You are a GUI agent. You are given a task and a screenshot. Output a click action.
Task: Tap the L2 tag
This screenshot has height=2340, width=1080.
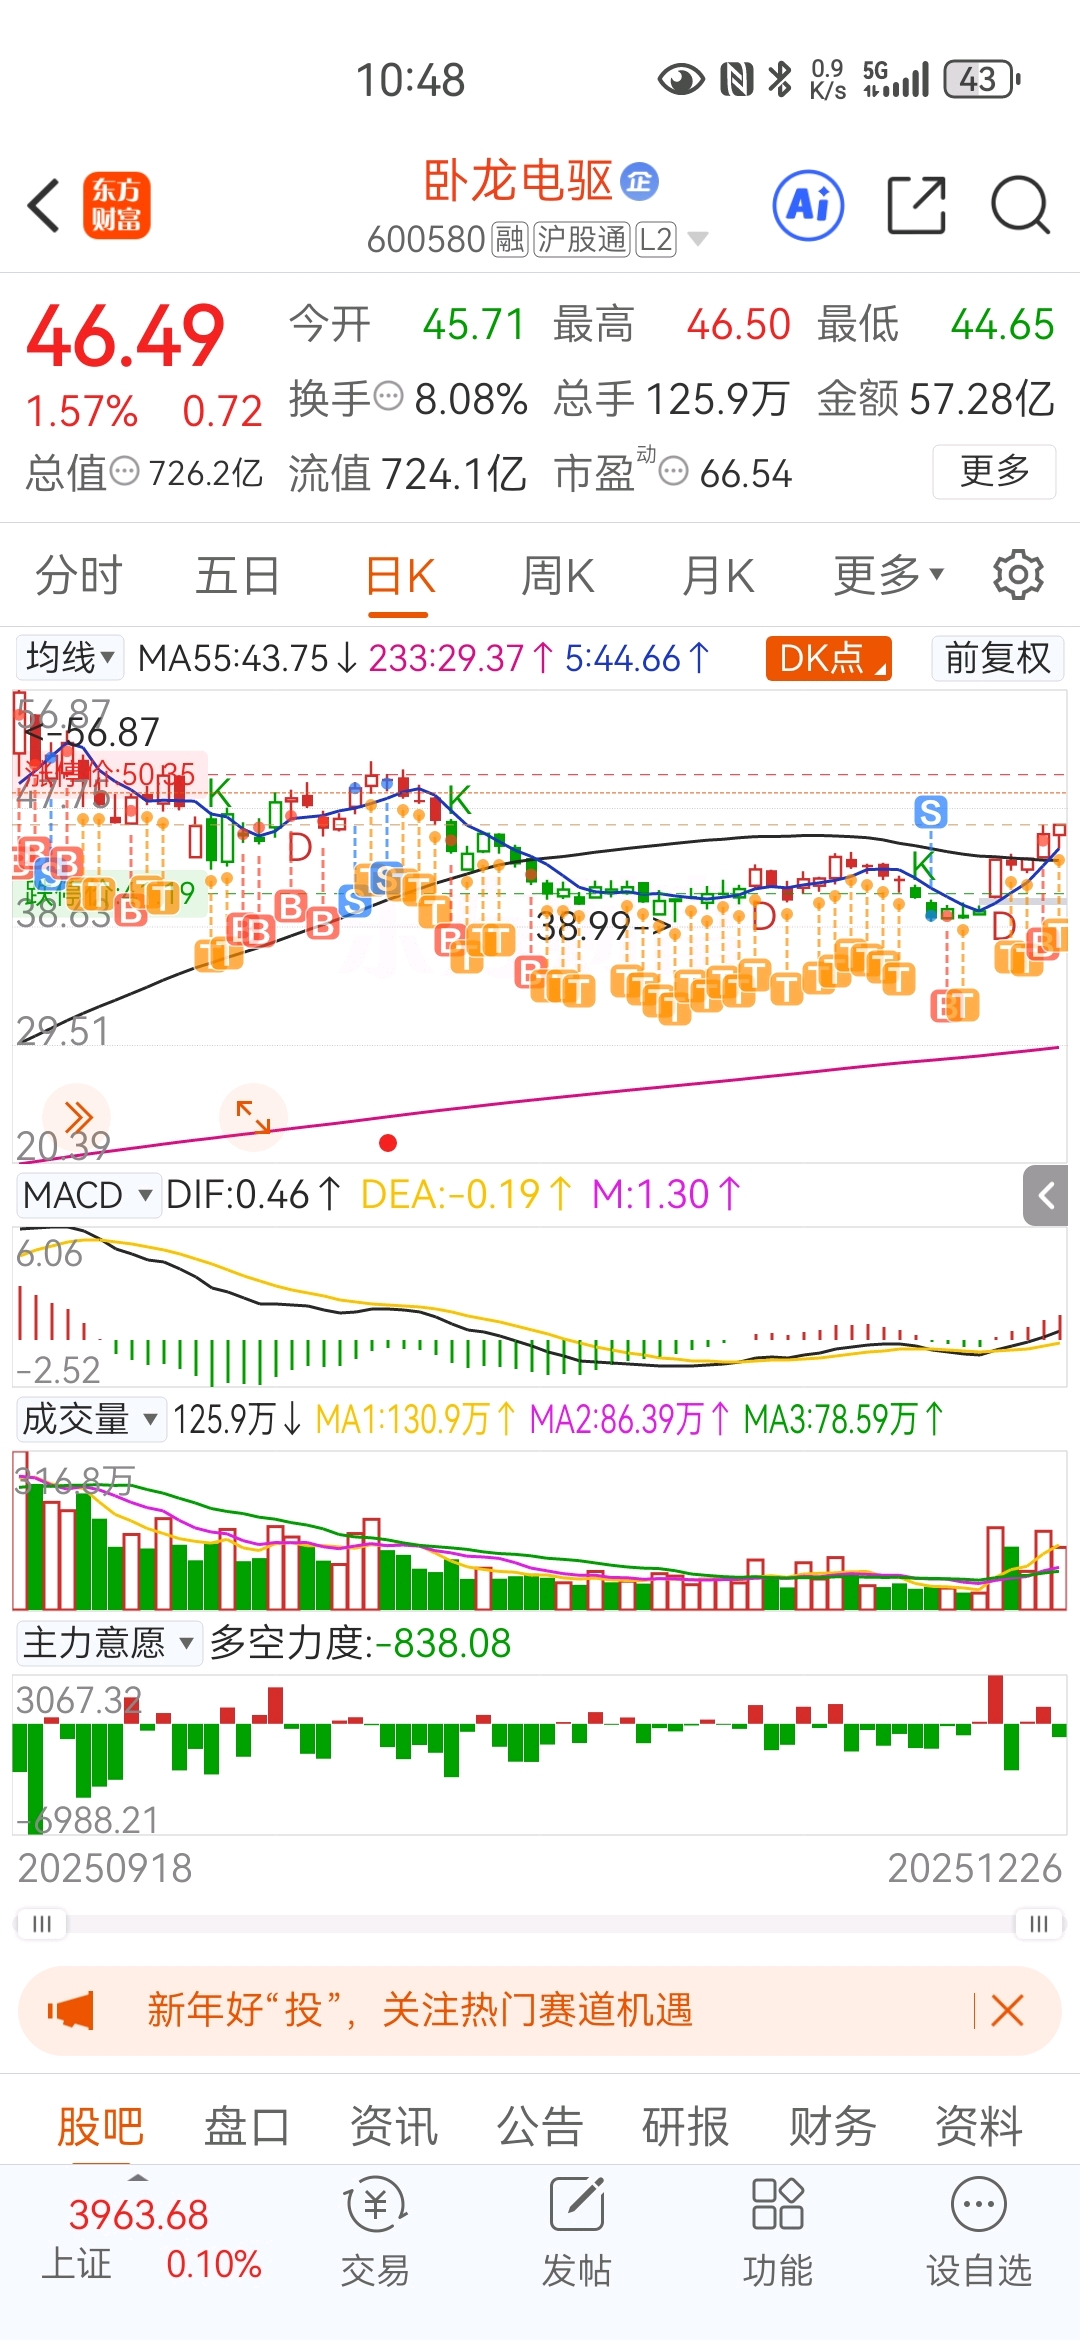pyautogui.click(x=656, y=240)
